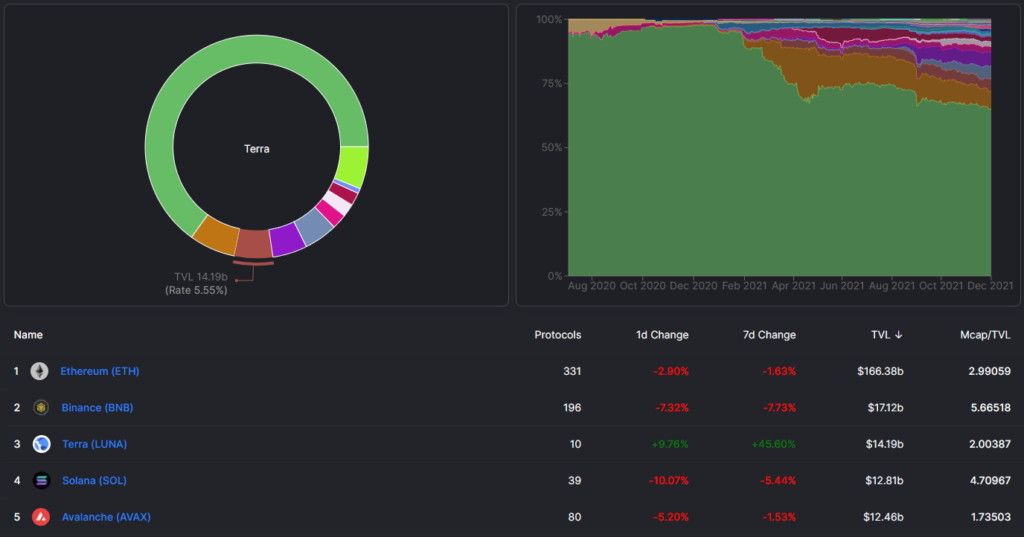1024x537 pixels.
Task: Select the highlighted red Terra donut slice
Action: point(253,242)
